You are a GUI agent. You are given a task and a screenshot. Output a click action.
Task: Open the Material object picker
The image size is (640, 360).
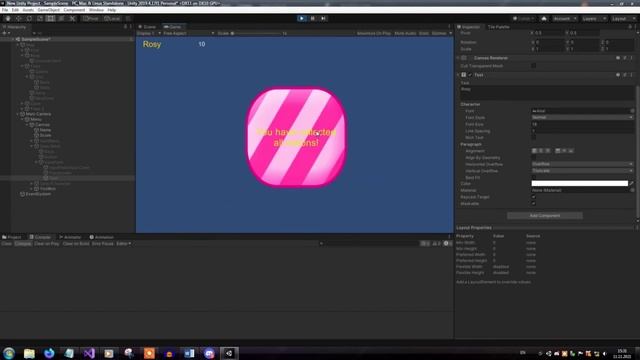click(x=632, y=190)
